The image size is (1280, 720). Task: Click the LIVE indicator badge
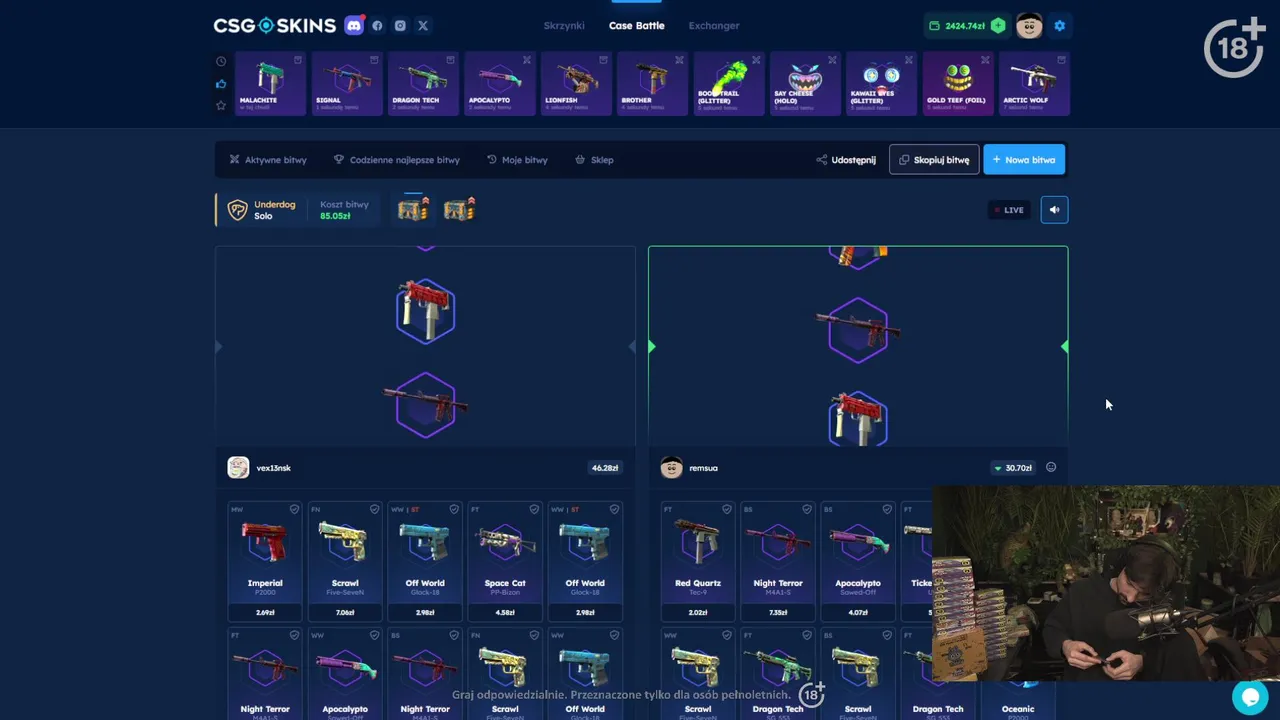click(1009, 210)
